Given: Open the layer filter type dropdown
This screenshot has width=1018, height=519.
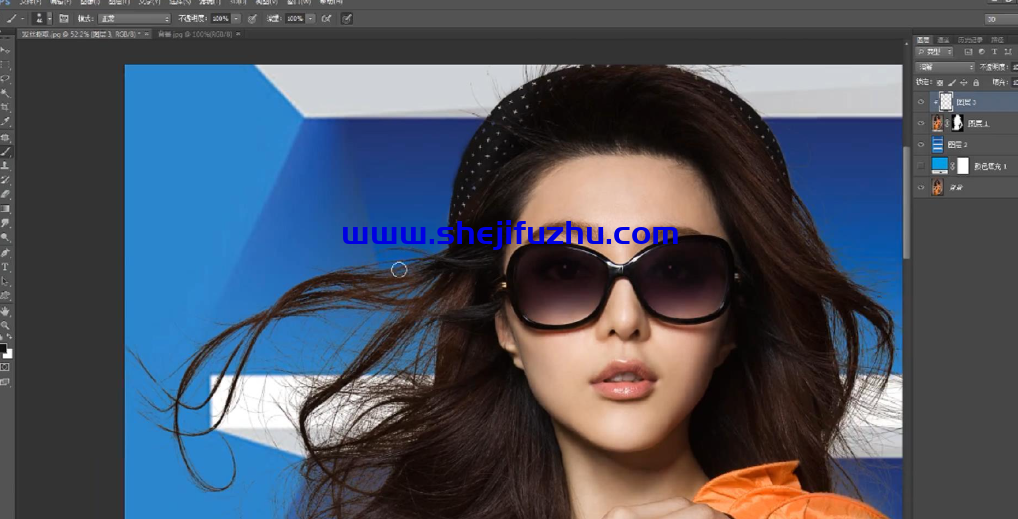Looking at the screenshot, I should pyautogui.click(x=934, y=52).
